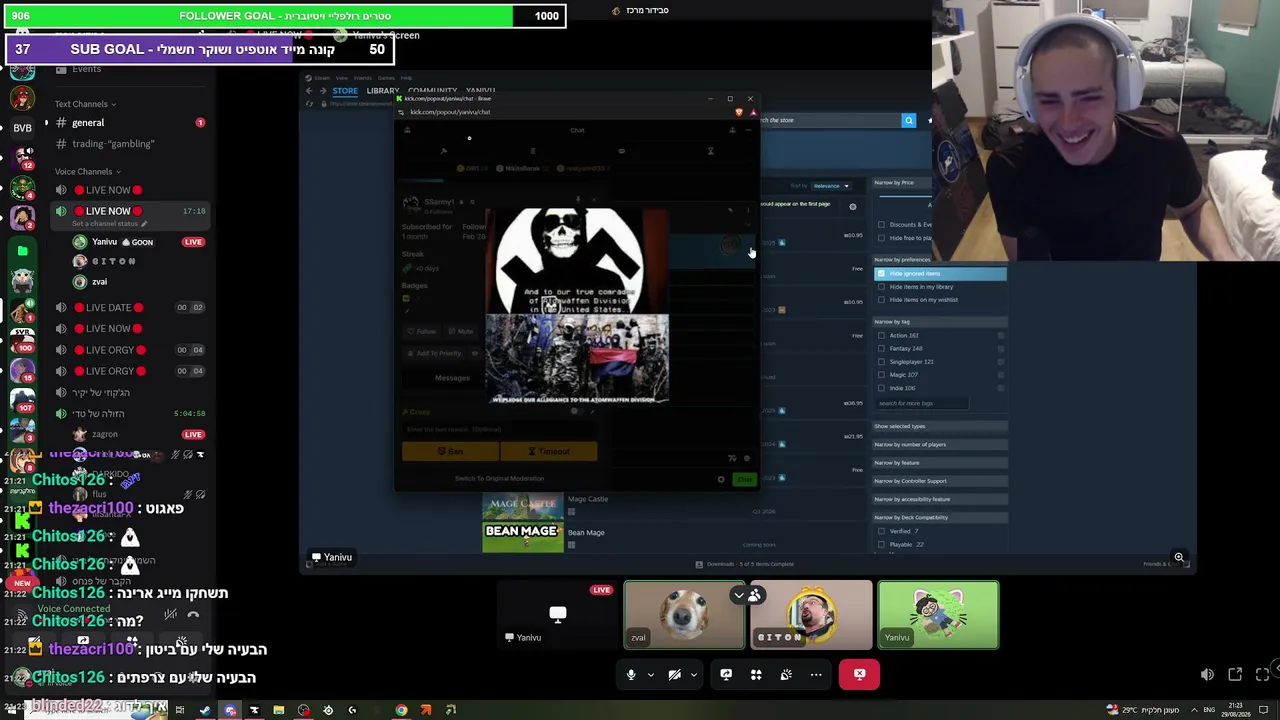1280x720 pixels.
Task: Click user Yanivu in the voice channel
Action: pyautogui.click(x=104, y=242)
